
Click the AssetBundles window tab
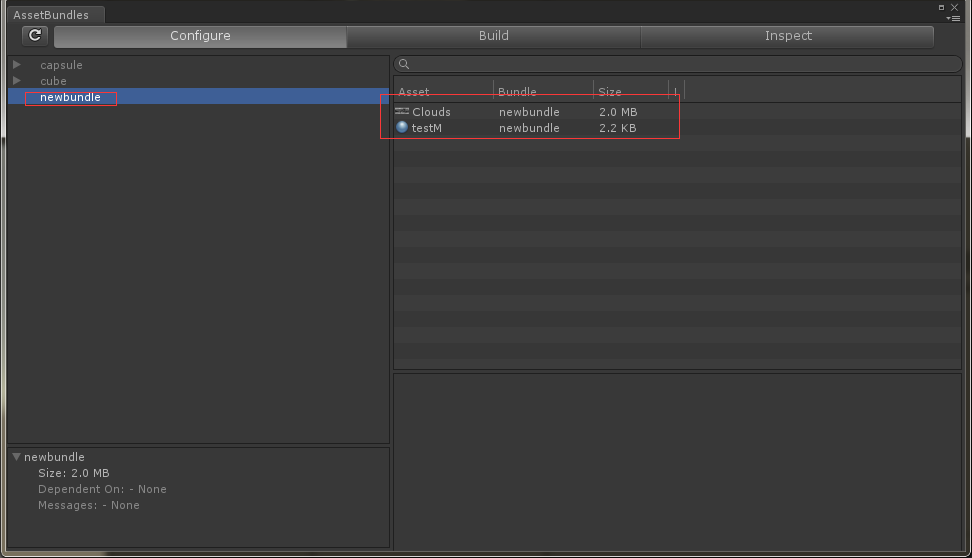[x=51, y=15]
